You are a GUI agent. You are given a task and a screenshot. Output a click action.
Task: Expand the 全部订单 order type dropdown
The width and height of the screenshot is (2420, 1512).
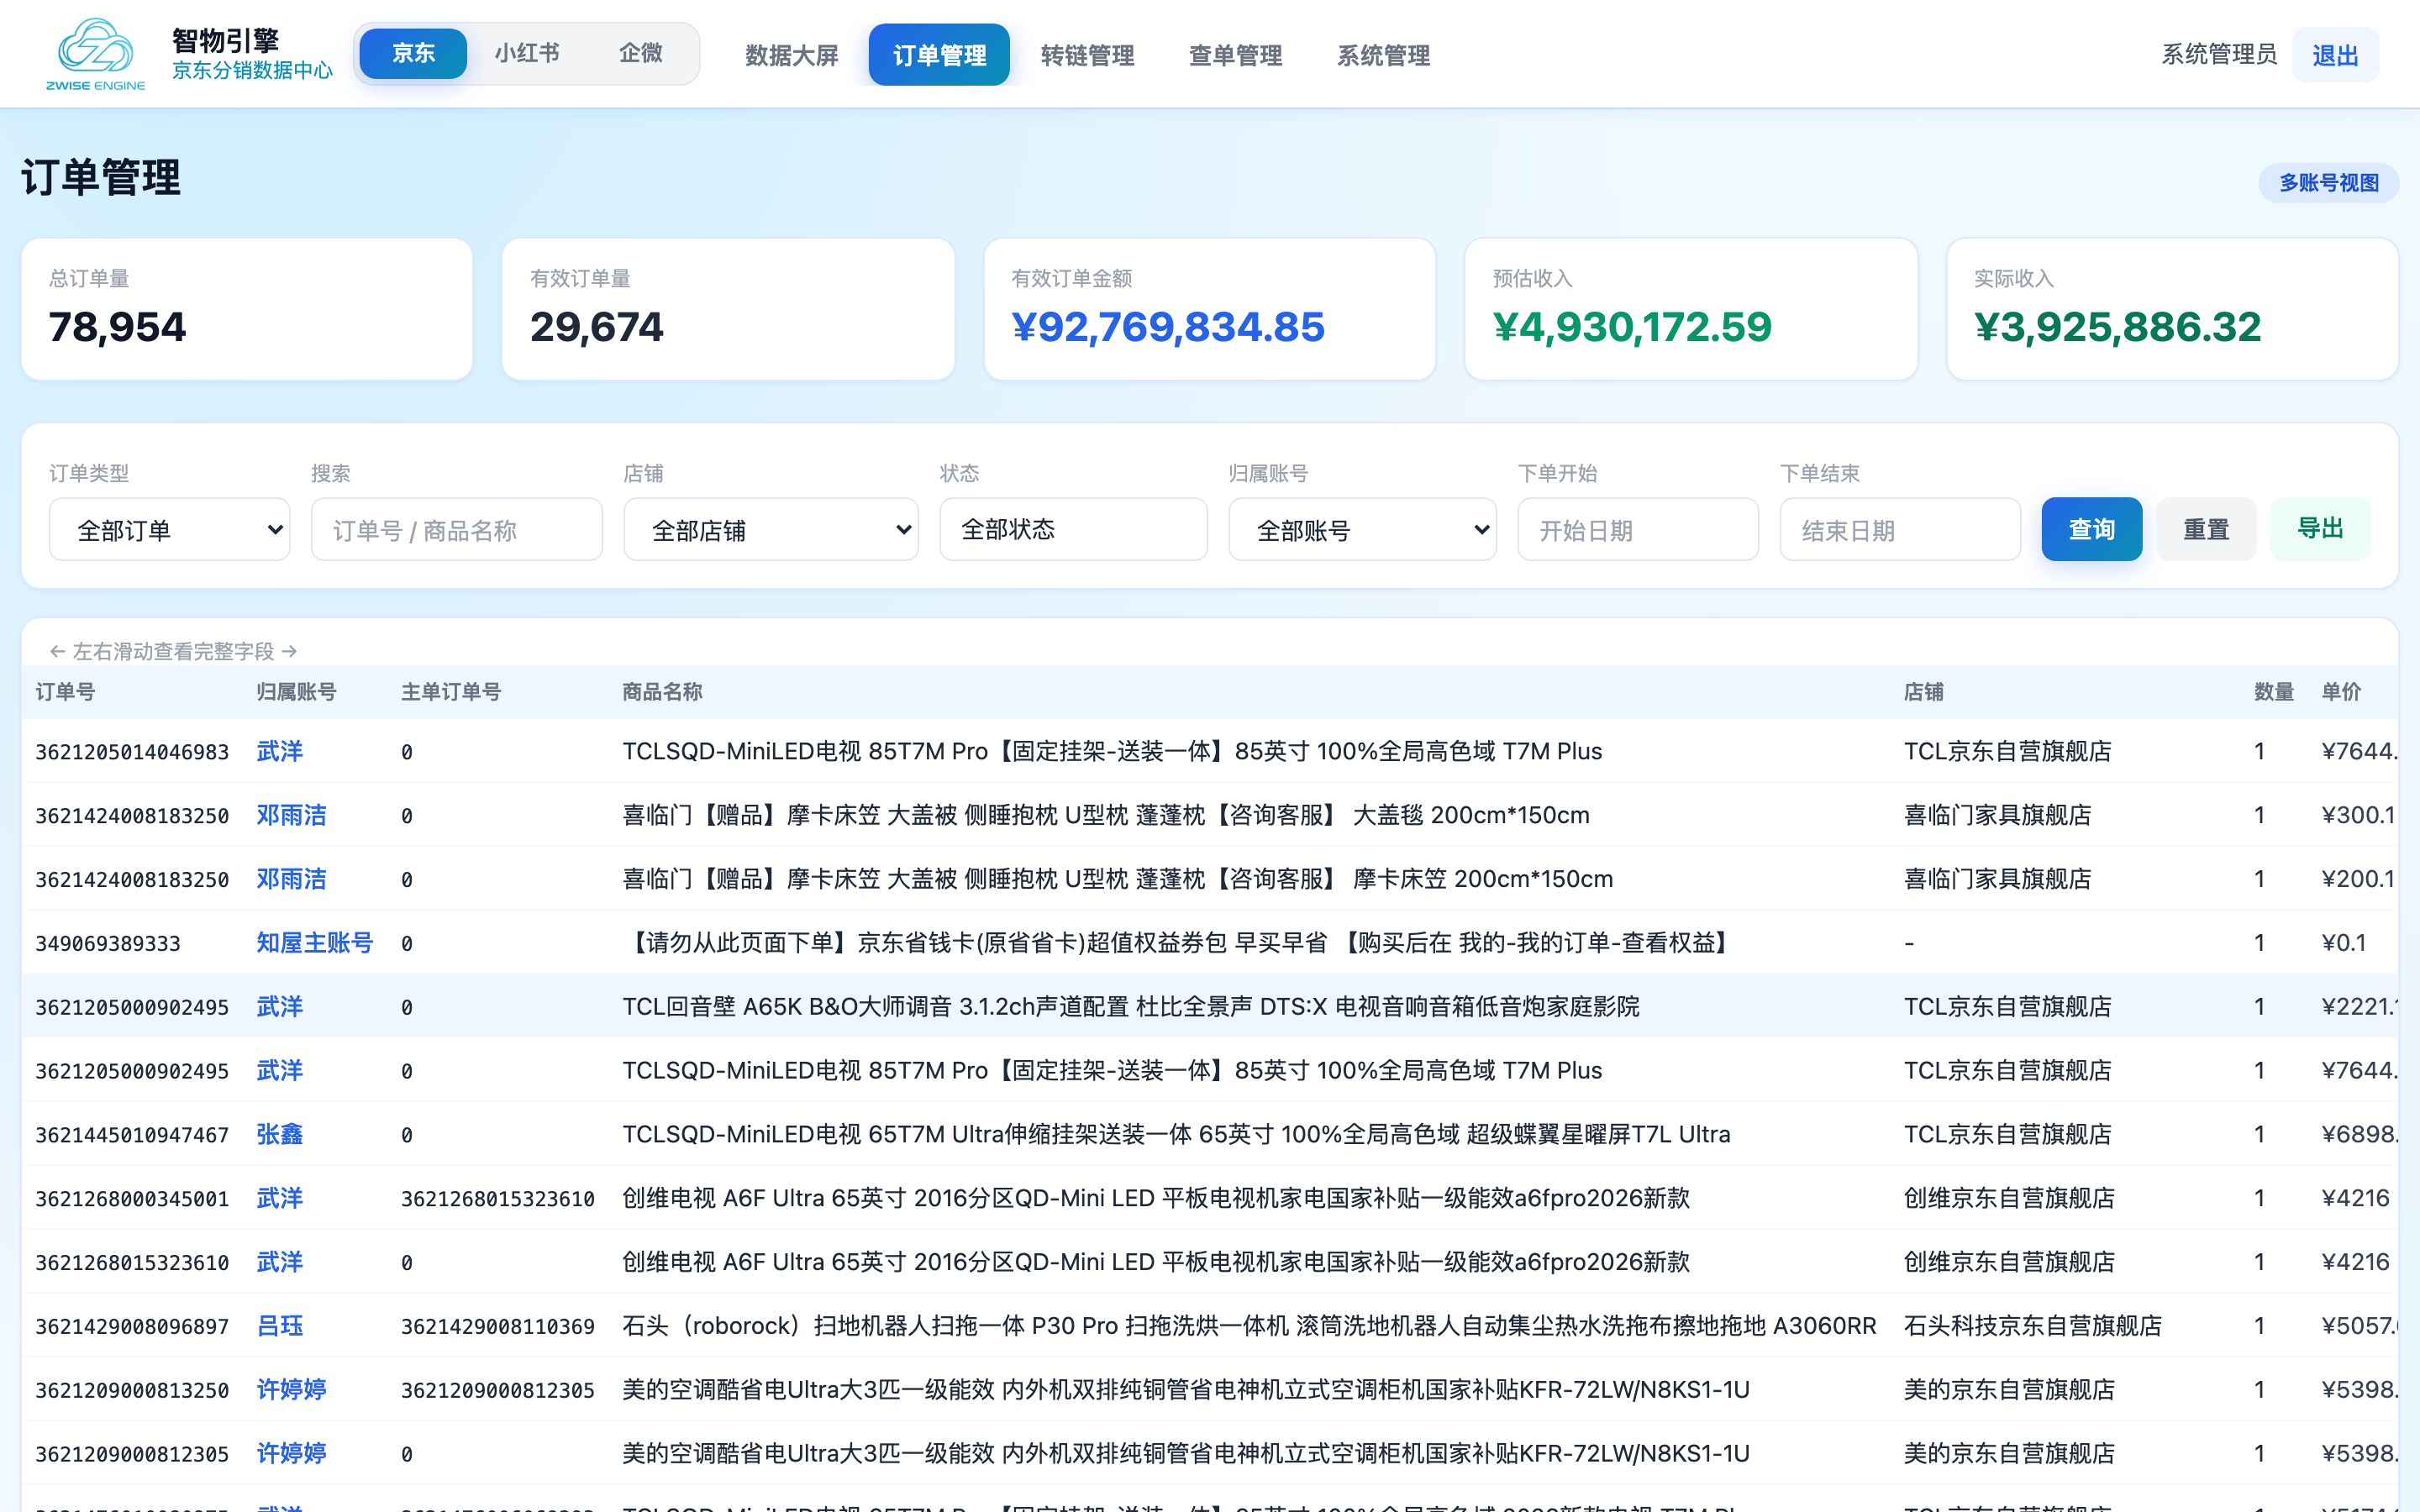click(x=170, y=530)
